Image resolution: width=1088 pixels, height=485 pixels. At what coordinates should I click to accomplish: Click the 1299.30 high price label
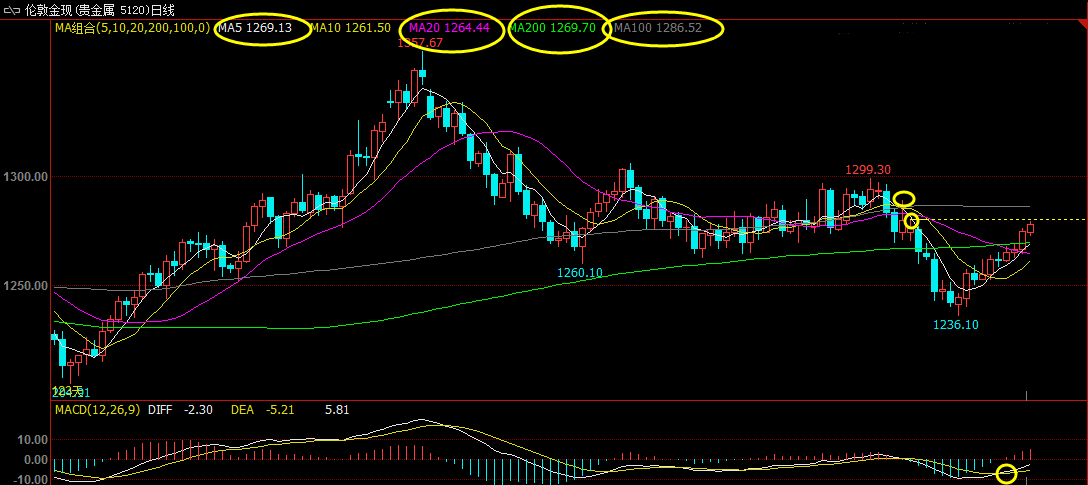coord(868,170)
